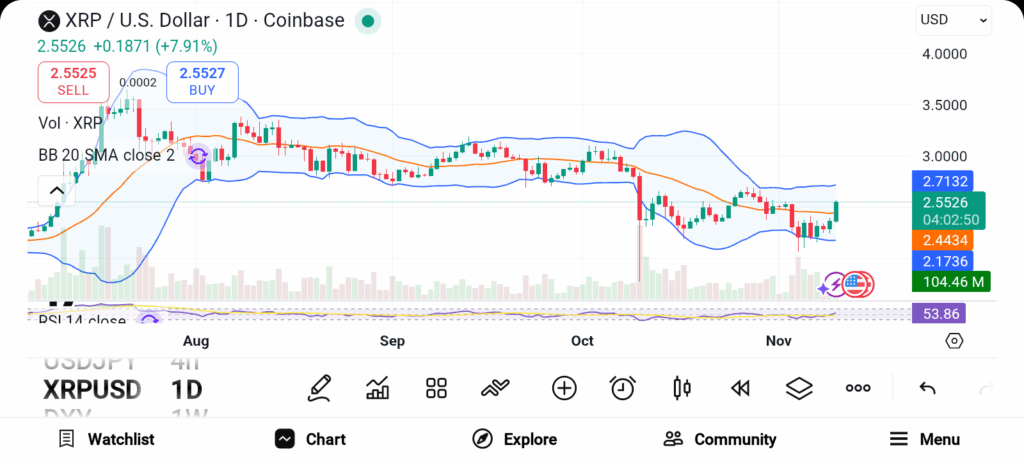The width and height of the screenshot is (1024, 461).
Task: Start bar replay with rewind icon
Action: (x=740, y=388)
